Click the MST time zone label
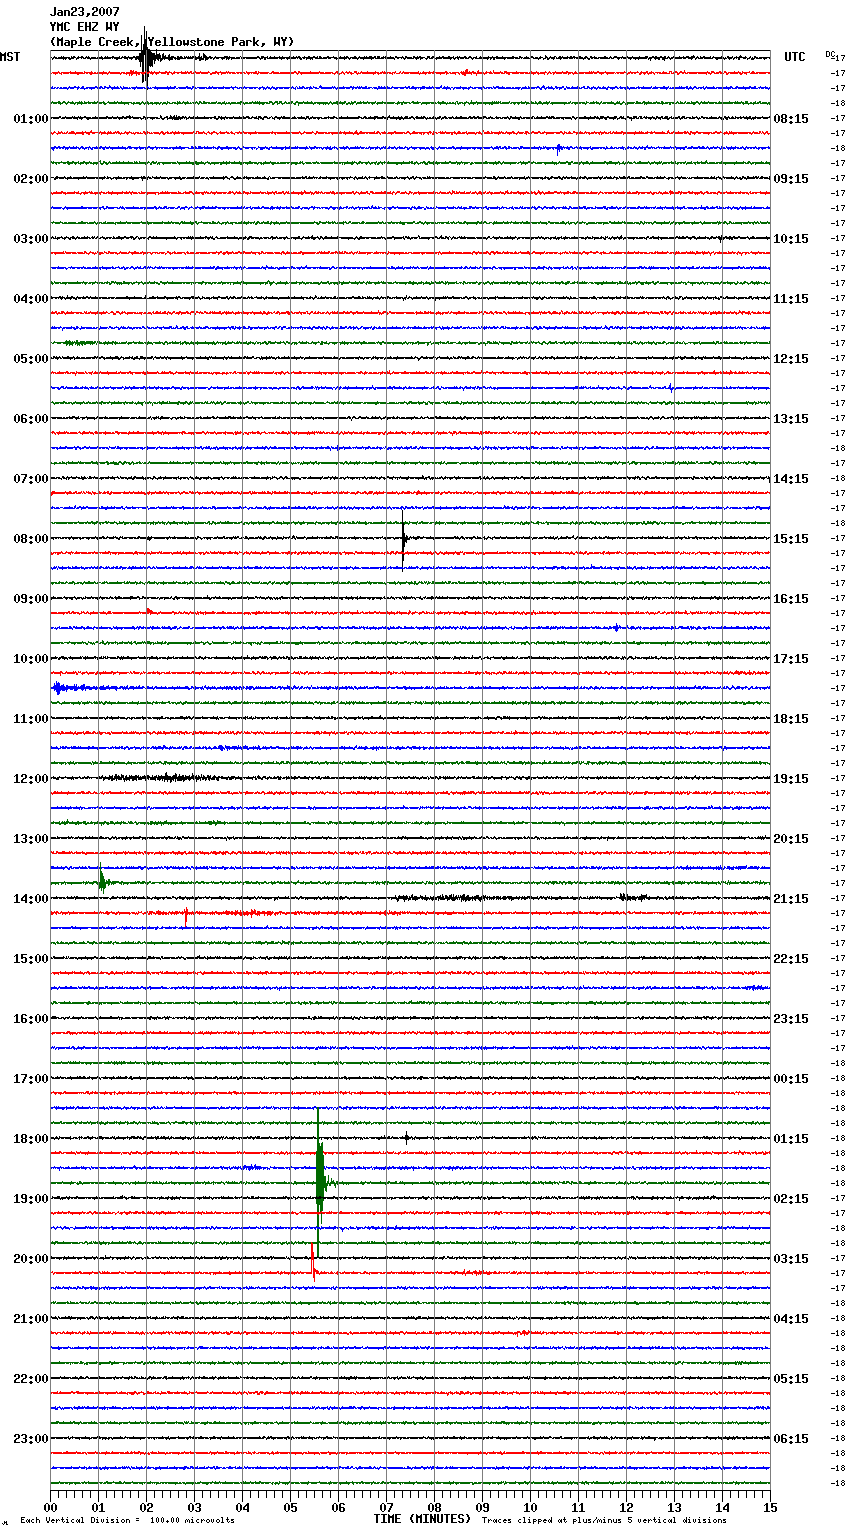The height and width of the screenshot is (1534, 850). pos(10,57)
